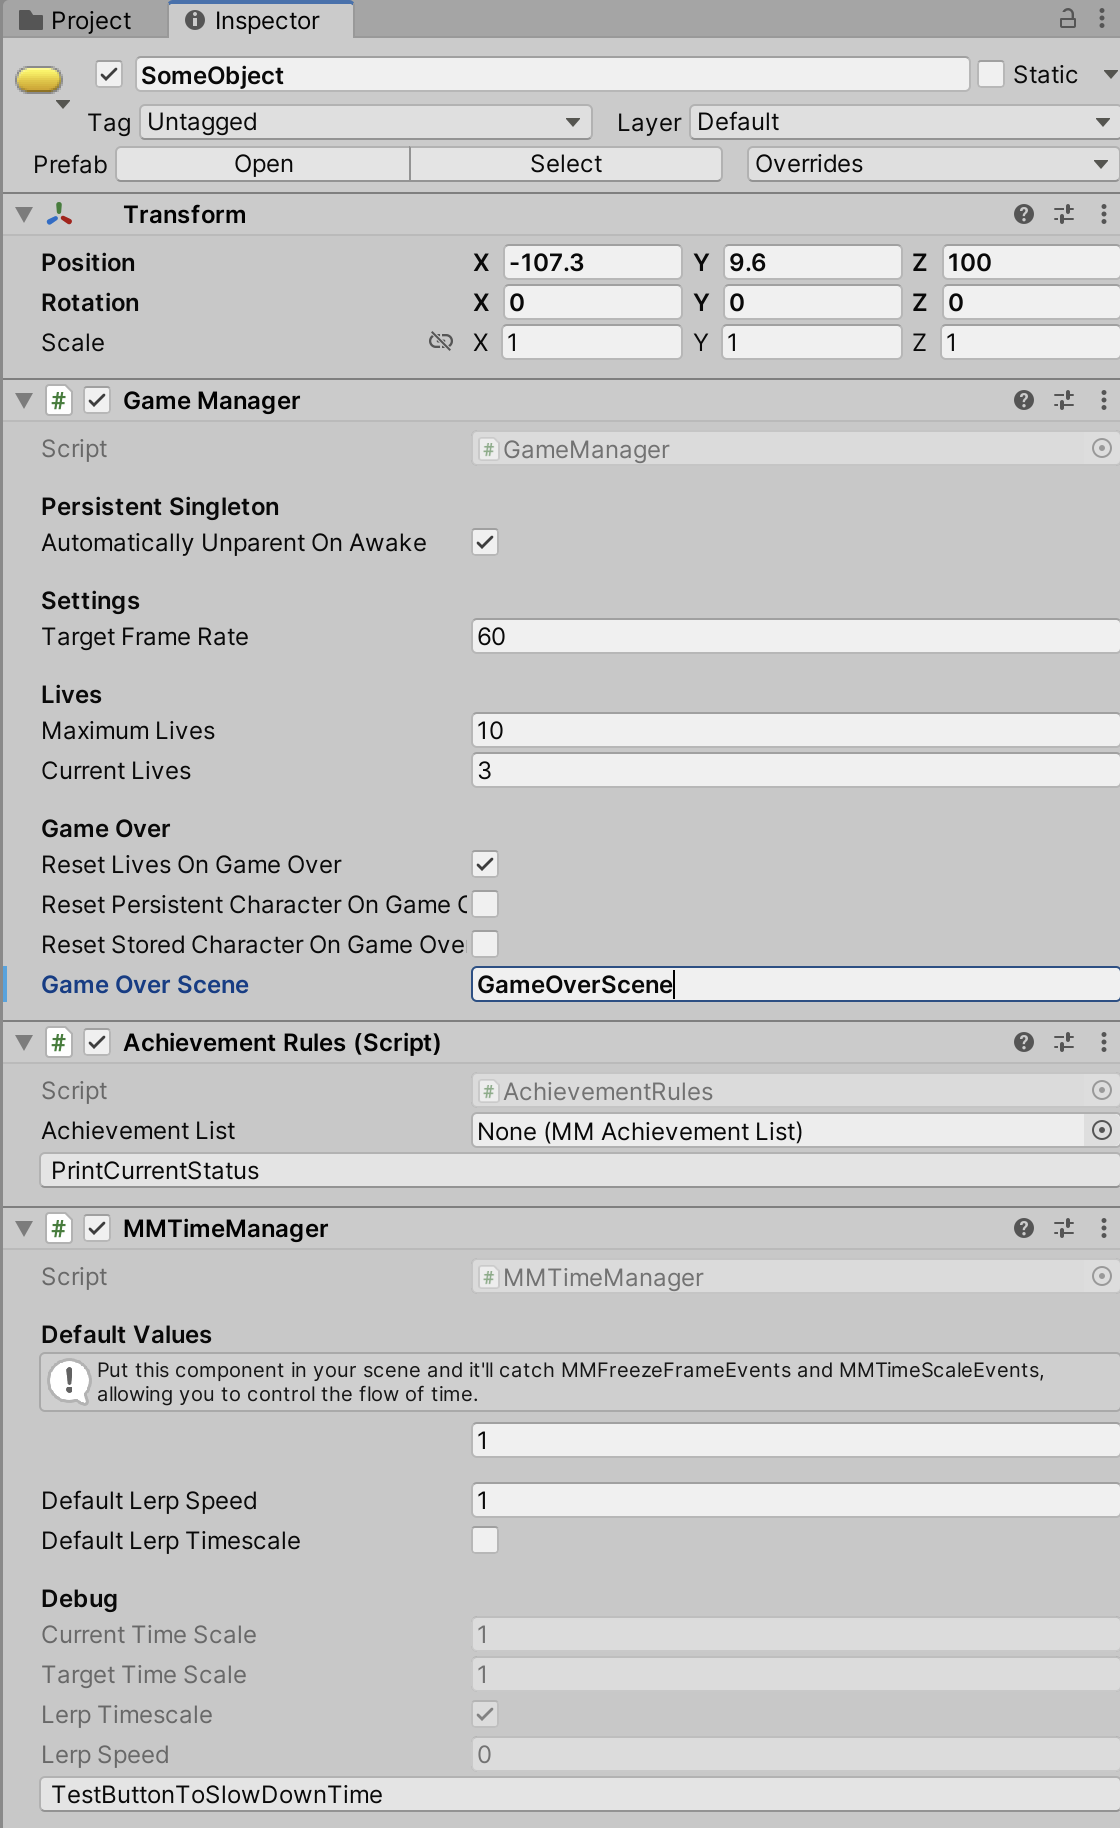
Task: Click the Game Manager script hash icon
Action: point(59,400)
